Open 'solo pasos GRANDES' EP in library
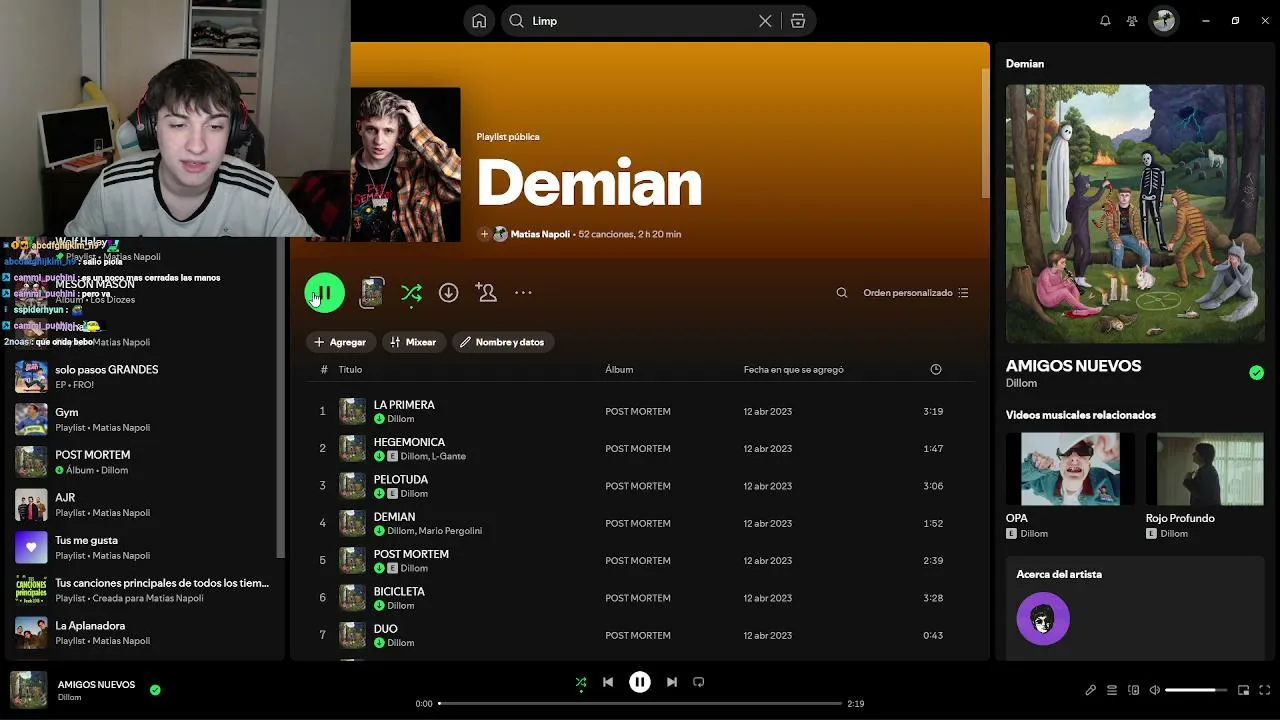Viewport: 1280px width, 720px height. [x=145, y=377]
